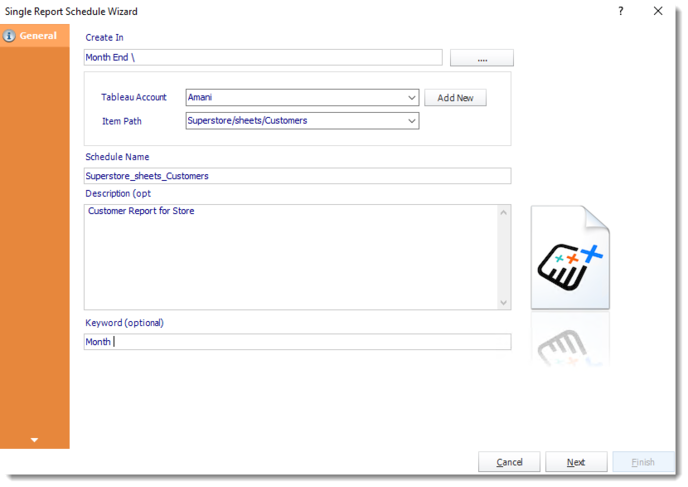Click the Finish button
The image size is (688, 487).
coord(643,462)
